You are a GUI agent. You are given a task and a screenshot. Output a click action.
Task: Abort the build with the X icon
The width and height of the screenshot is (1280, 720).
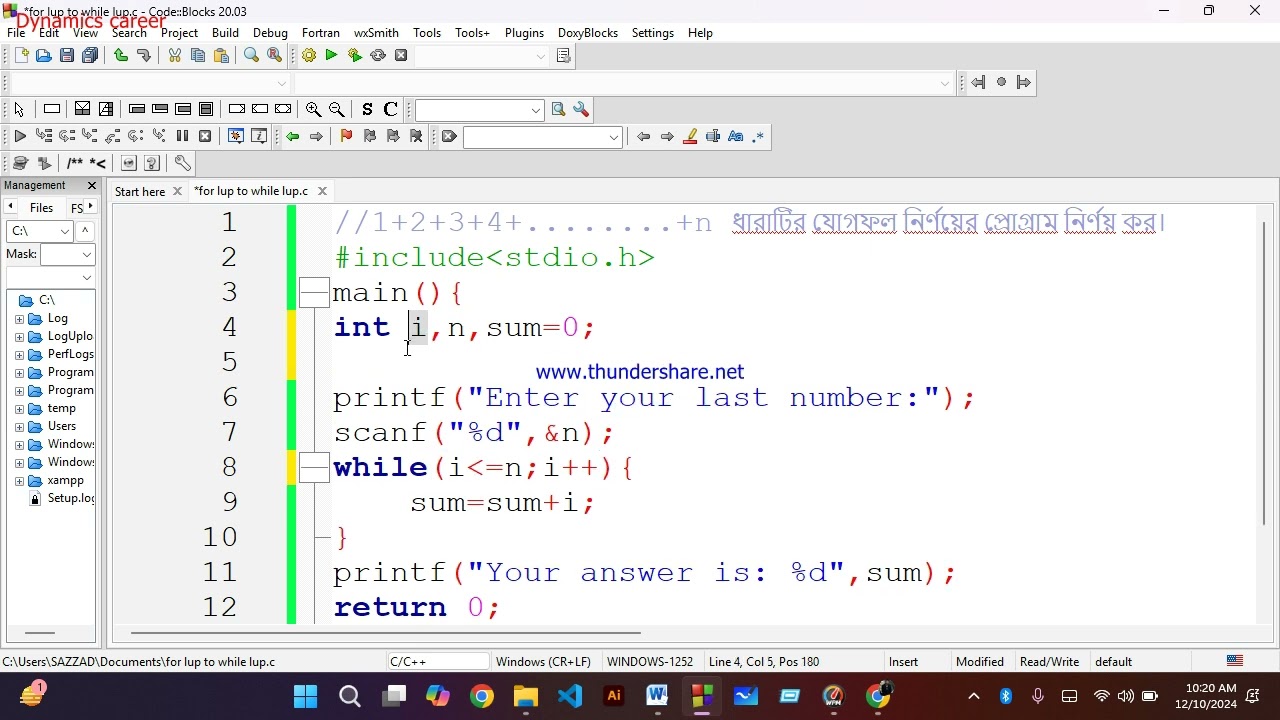401,56
